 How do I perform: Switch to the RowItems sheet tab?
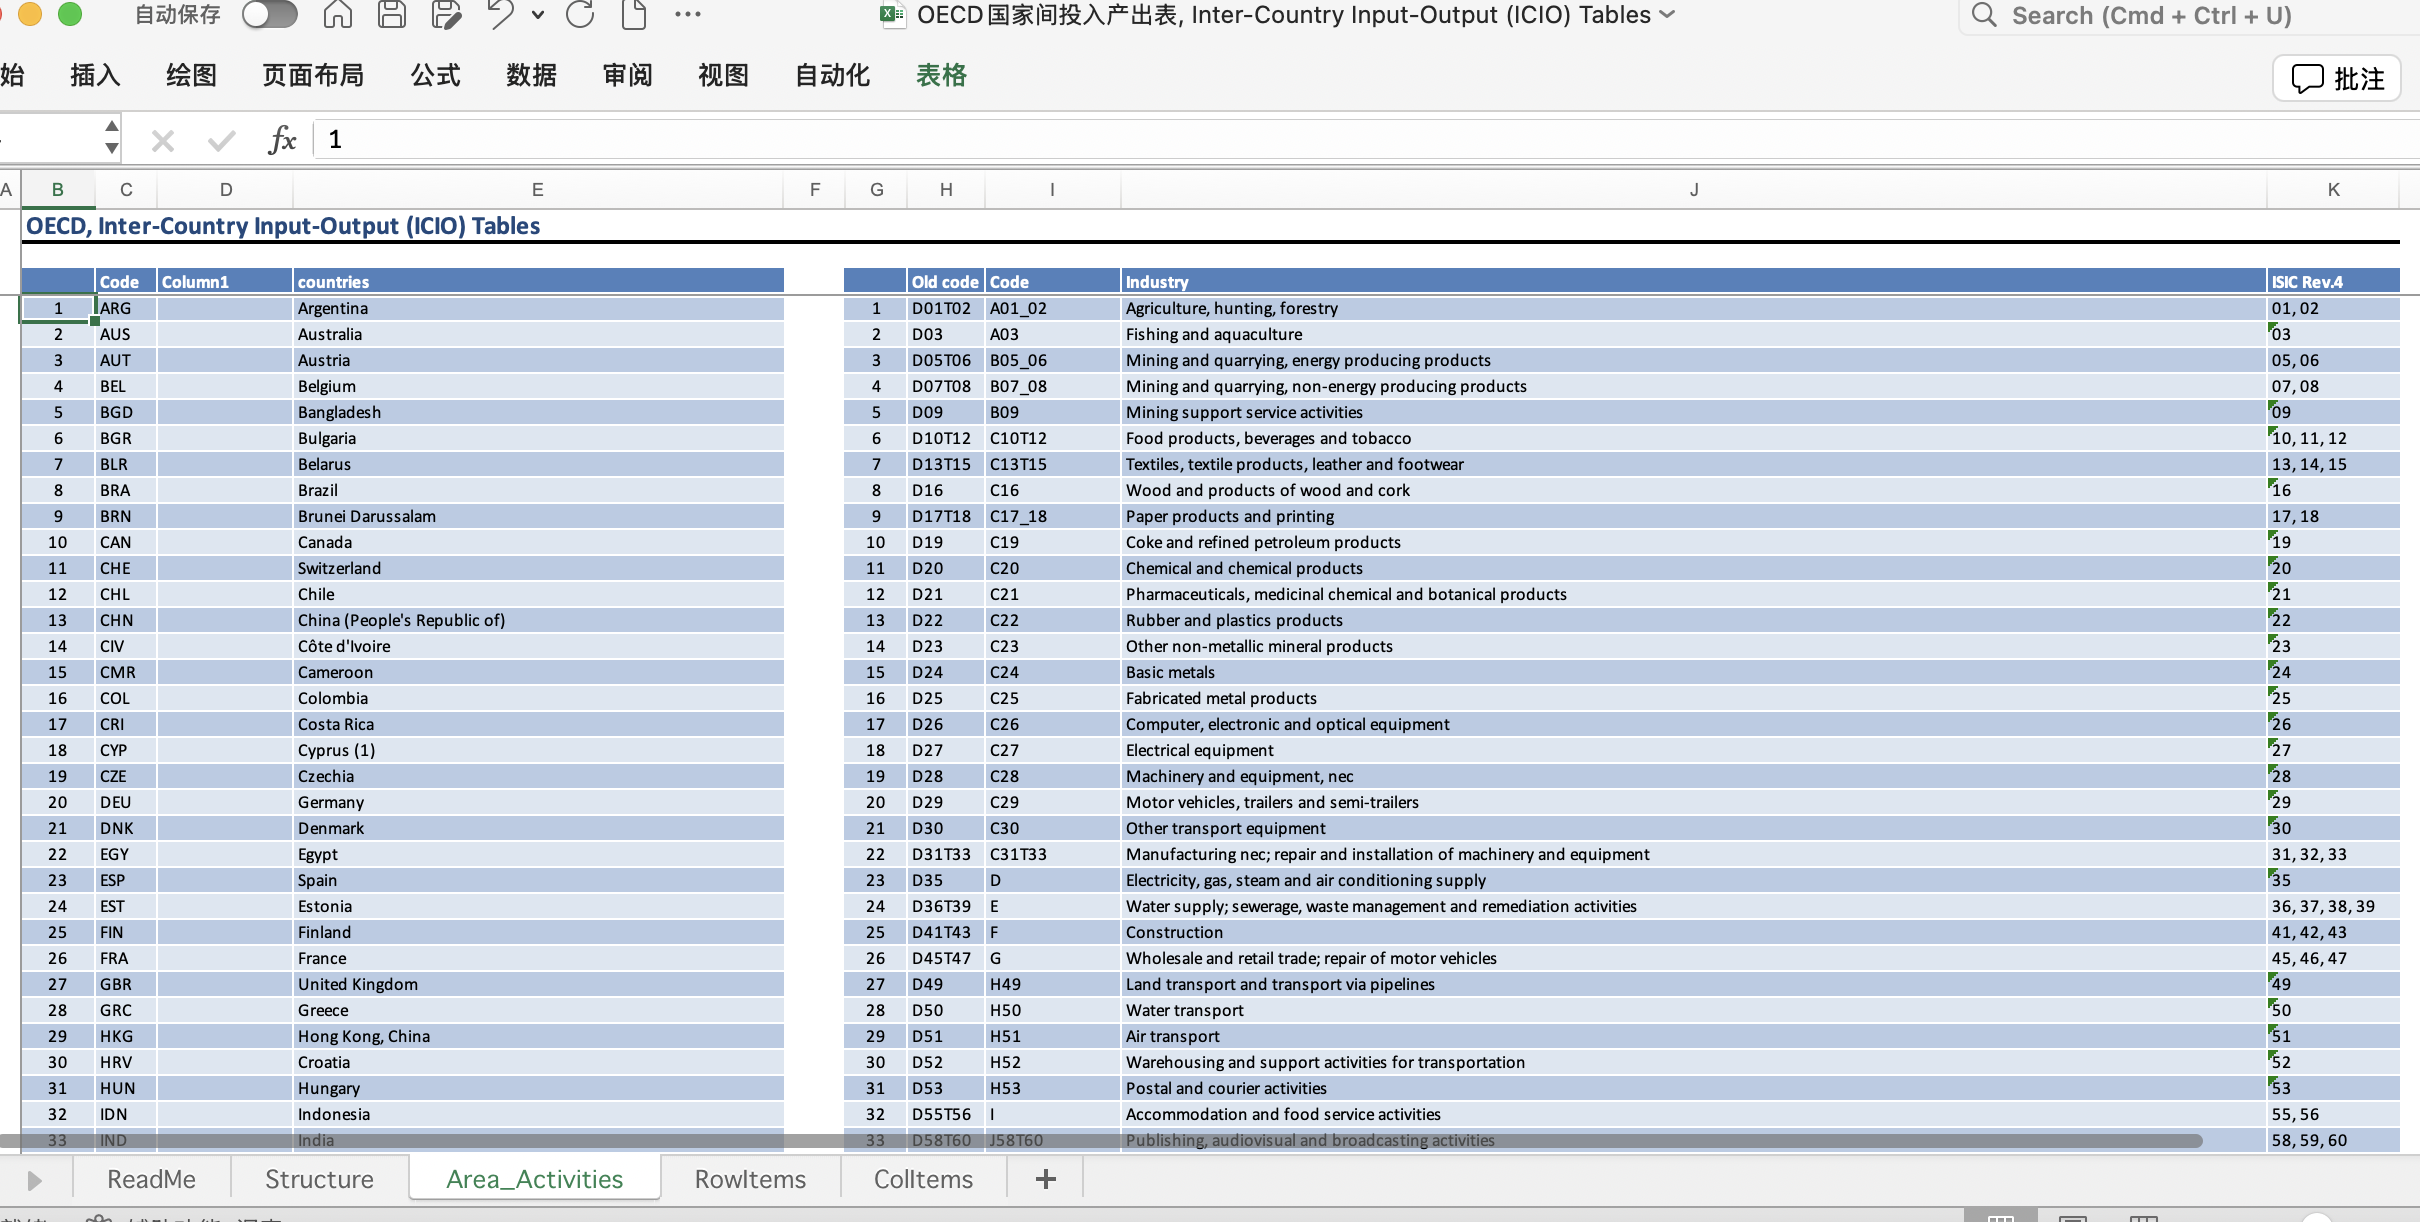tap(750, 1179)
